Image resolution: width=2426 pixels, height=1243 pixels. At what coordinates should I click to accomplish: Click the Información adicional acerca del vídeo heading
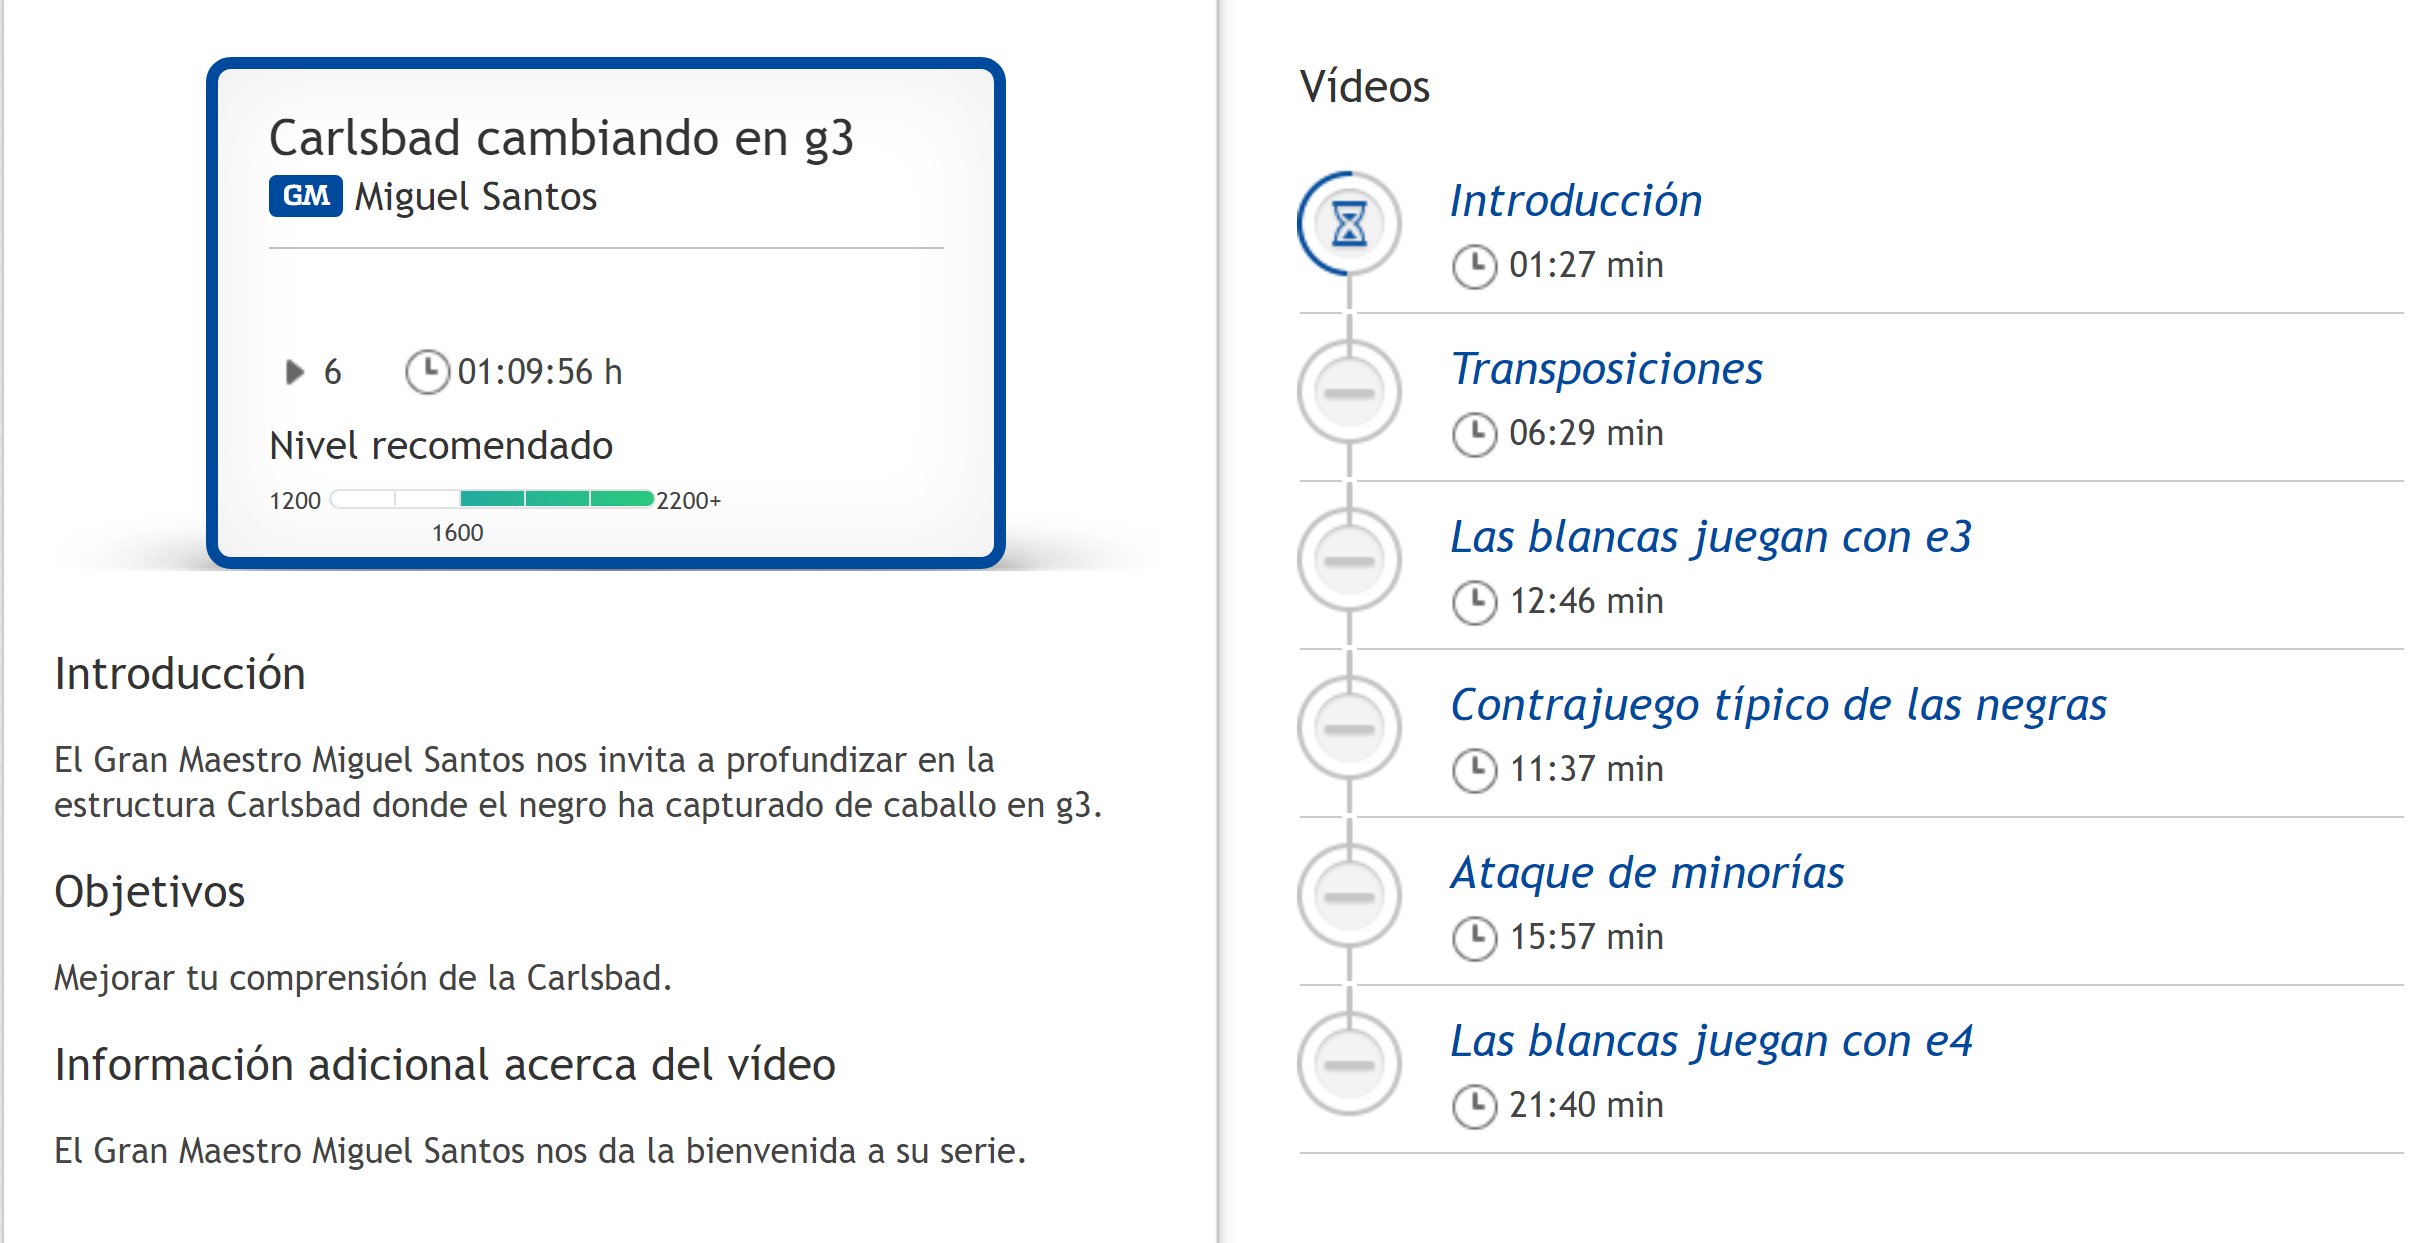click(x=445, y=1065)
